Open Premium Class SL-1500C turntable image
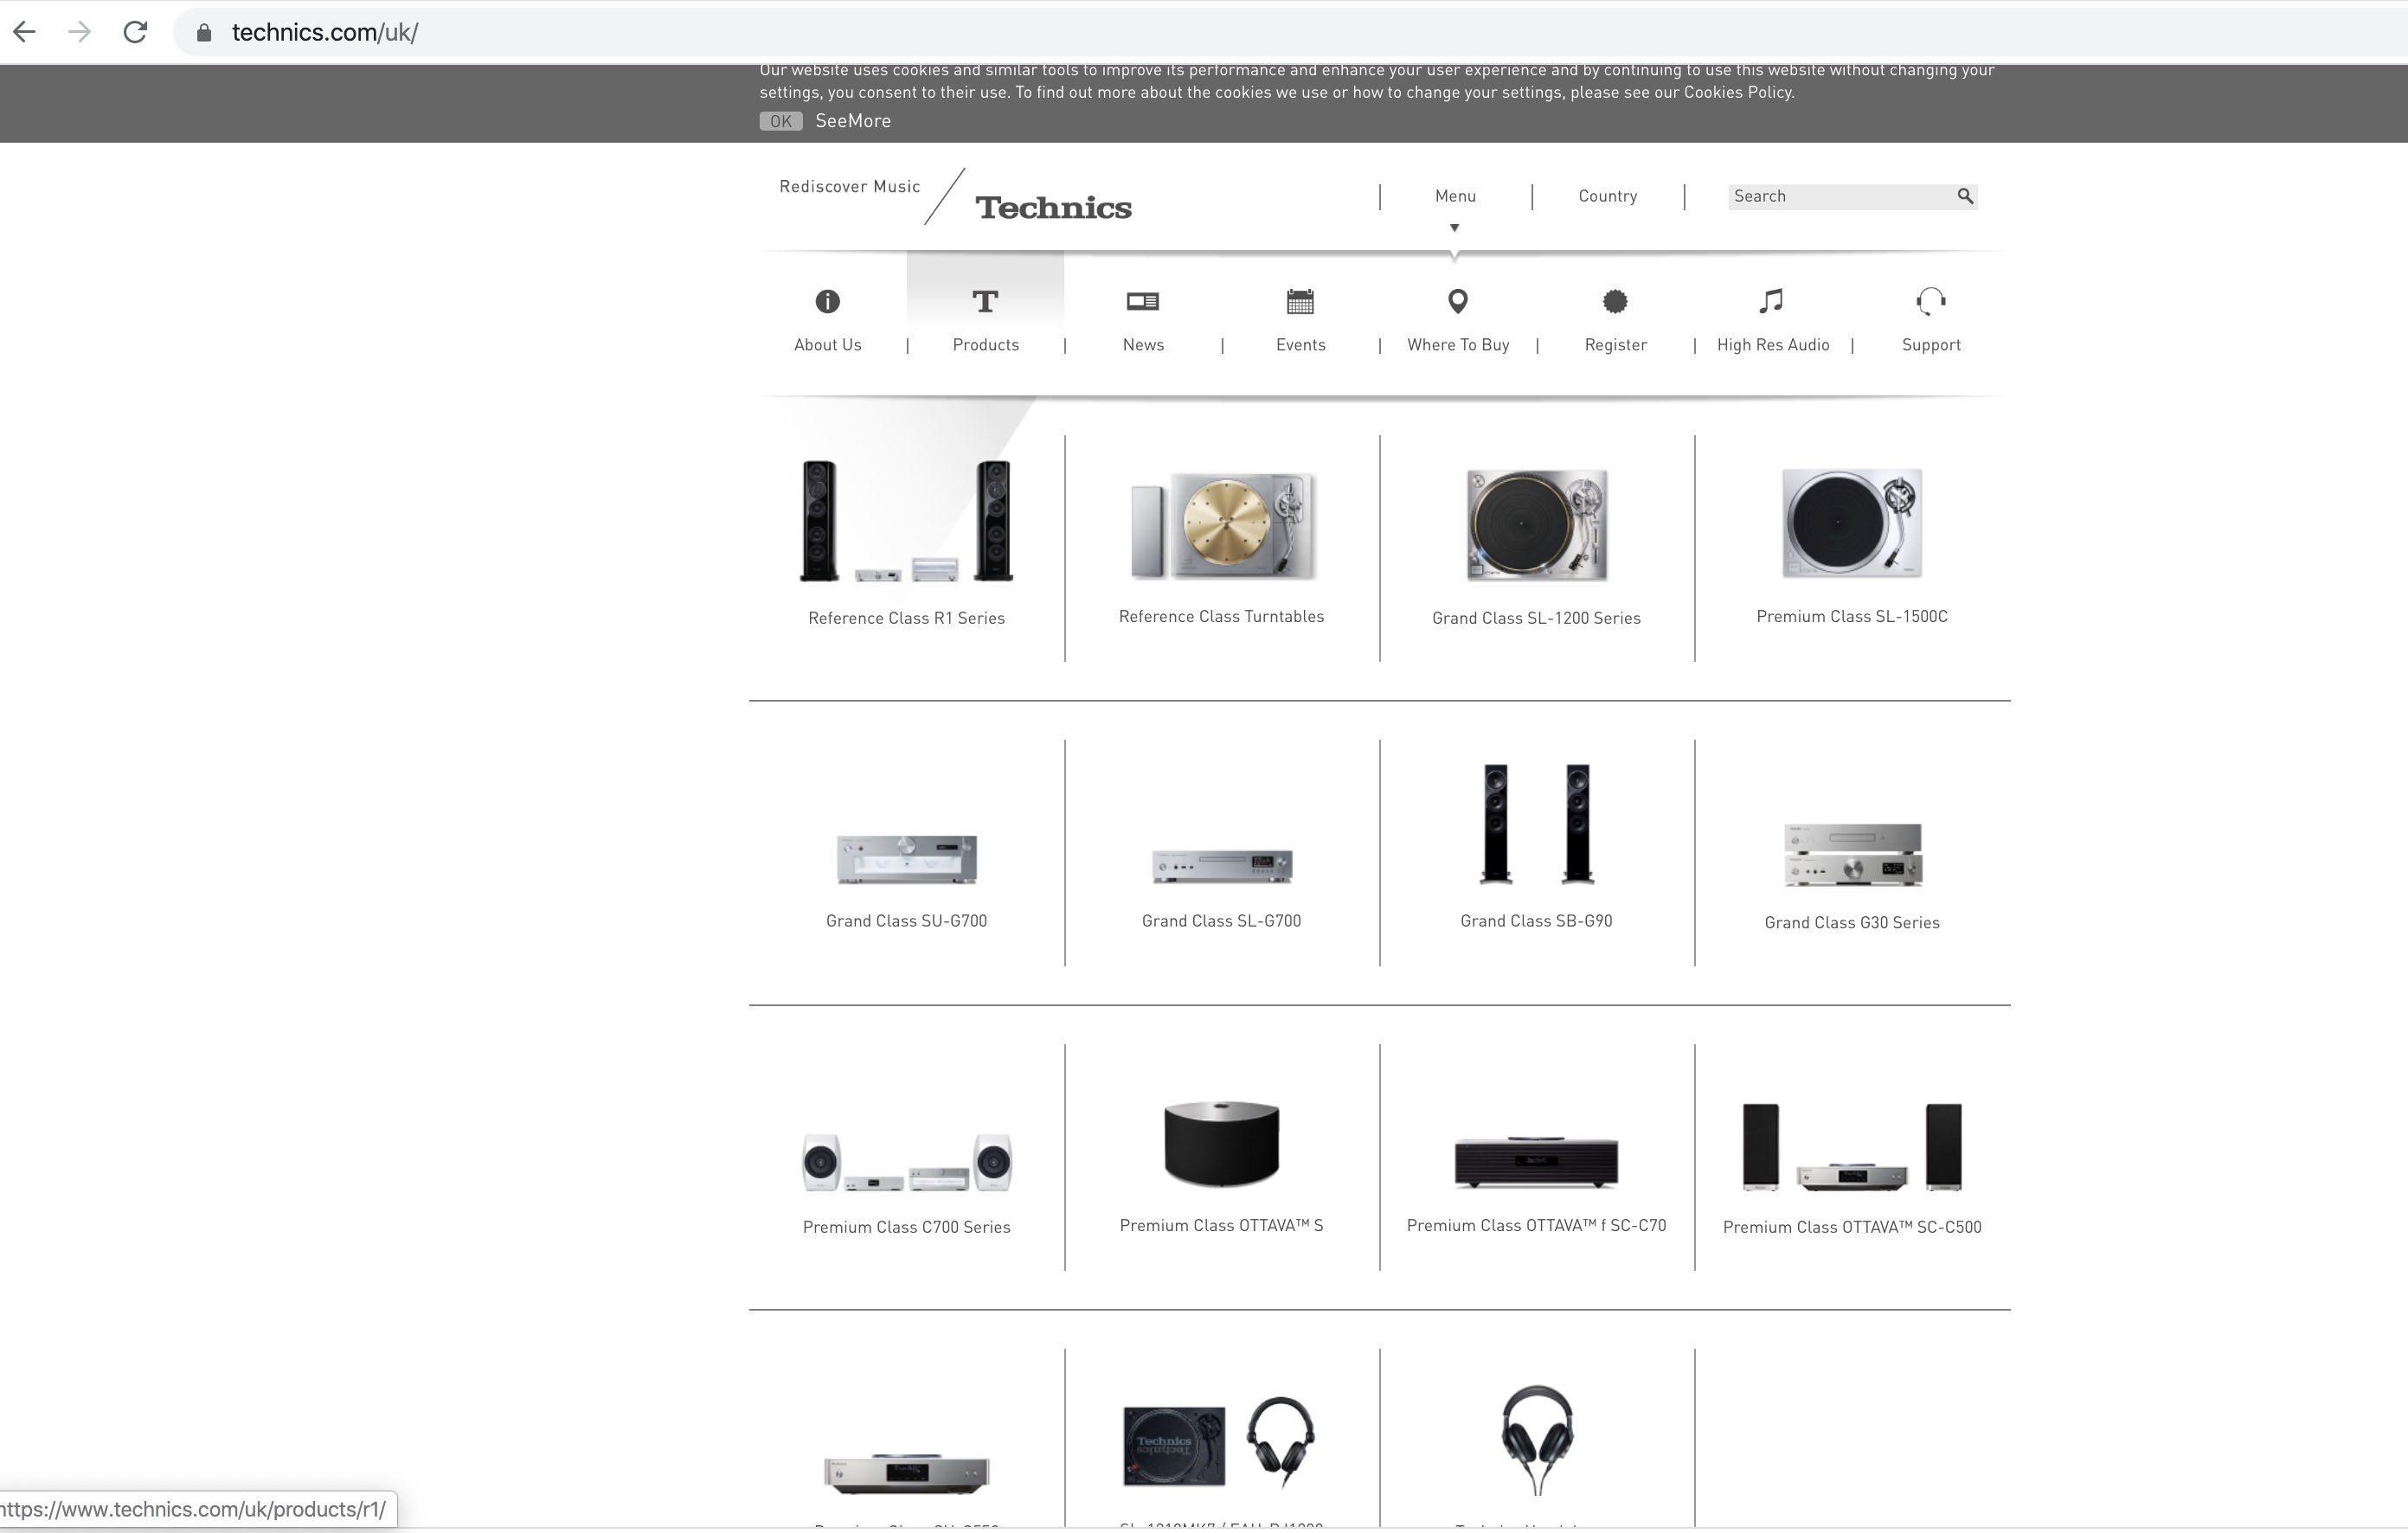The image size is (2408, 1533). [x=1852, y=523]
